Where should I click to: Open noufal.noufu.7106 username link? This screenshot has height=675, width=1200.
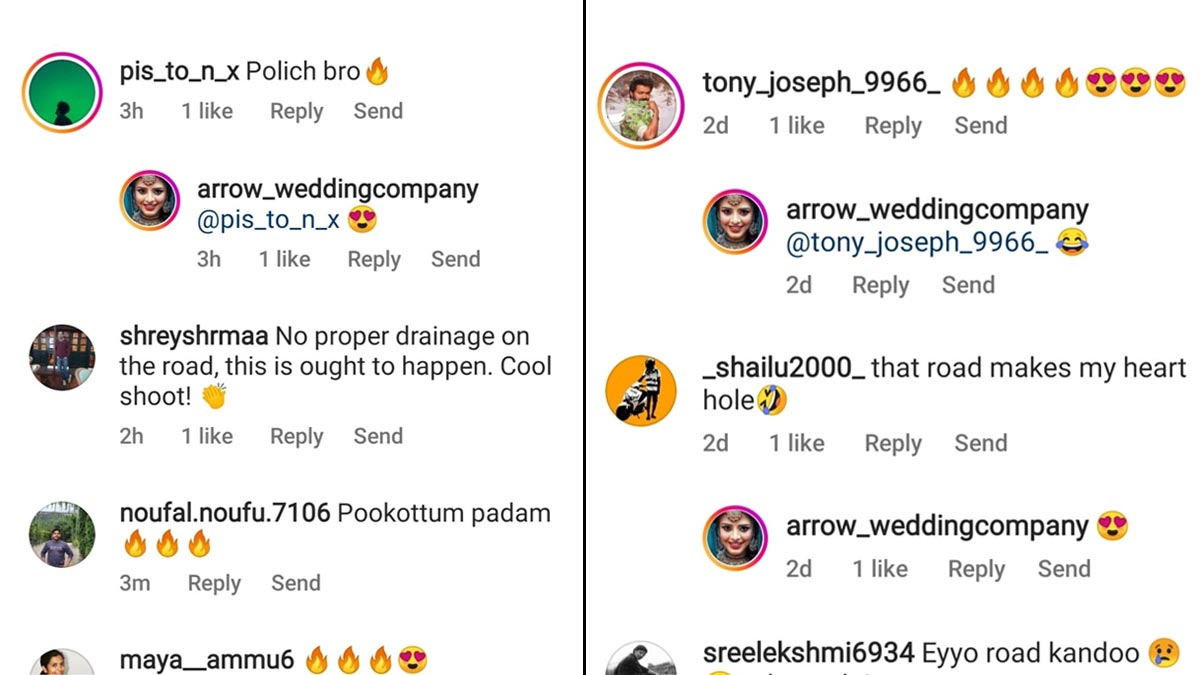224,513
